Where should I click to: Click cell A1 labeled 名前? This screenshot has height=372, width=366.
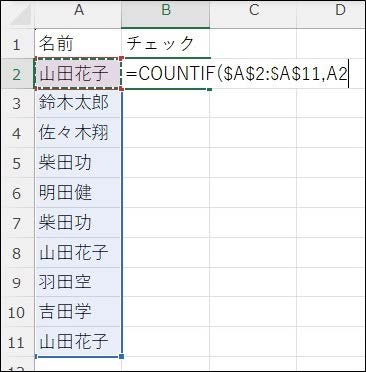pyautogui.click(x=78, y=43)
